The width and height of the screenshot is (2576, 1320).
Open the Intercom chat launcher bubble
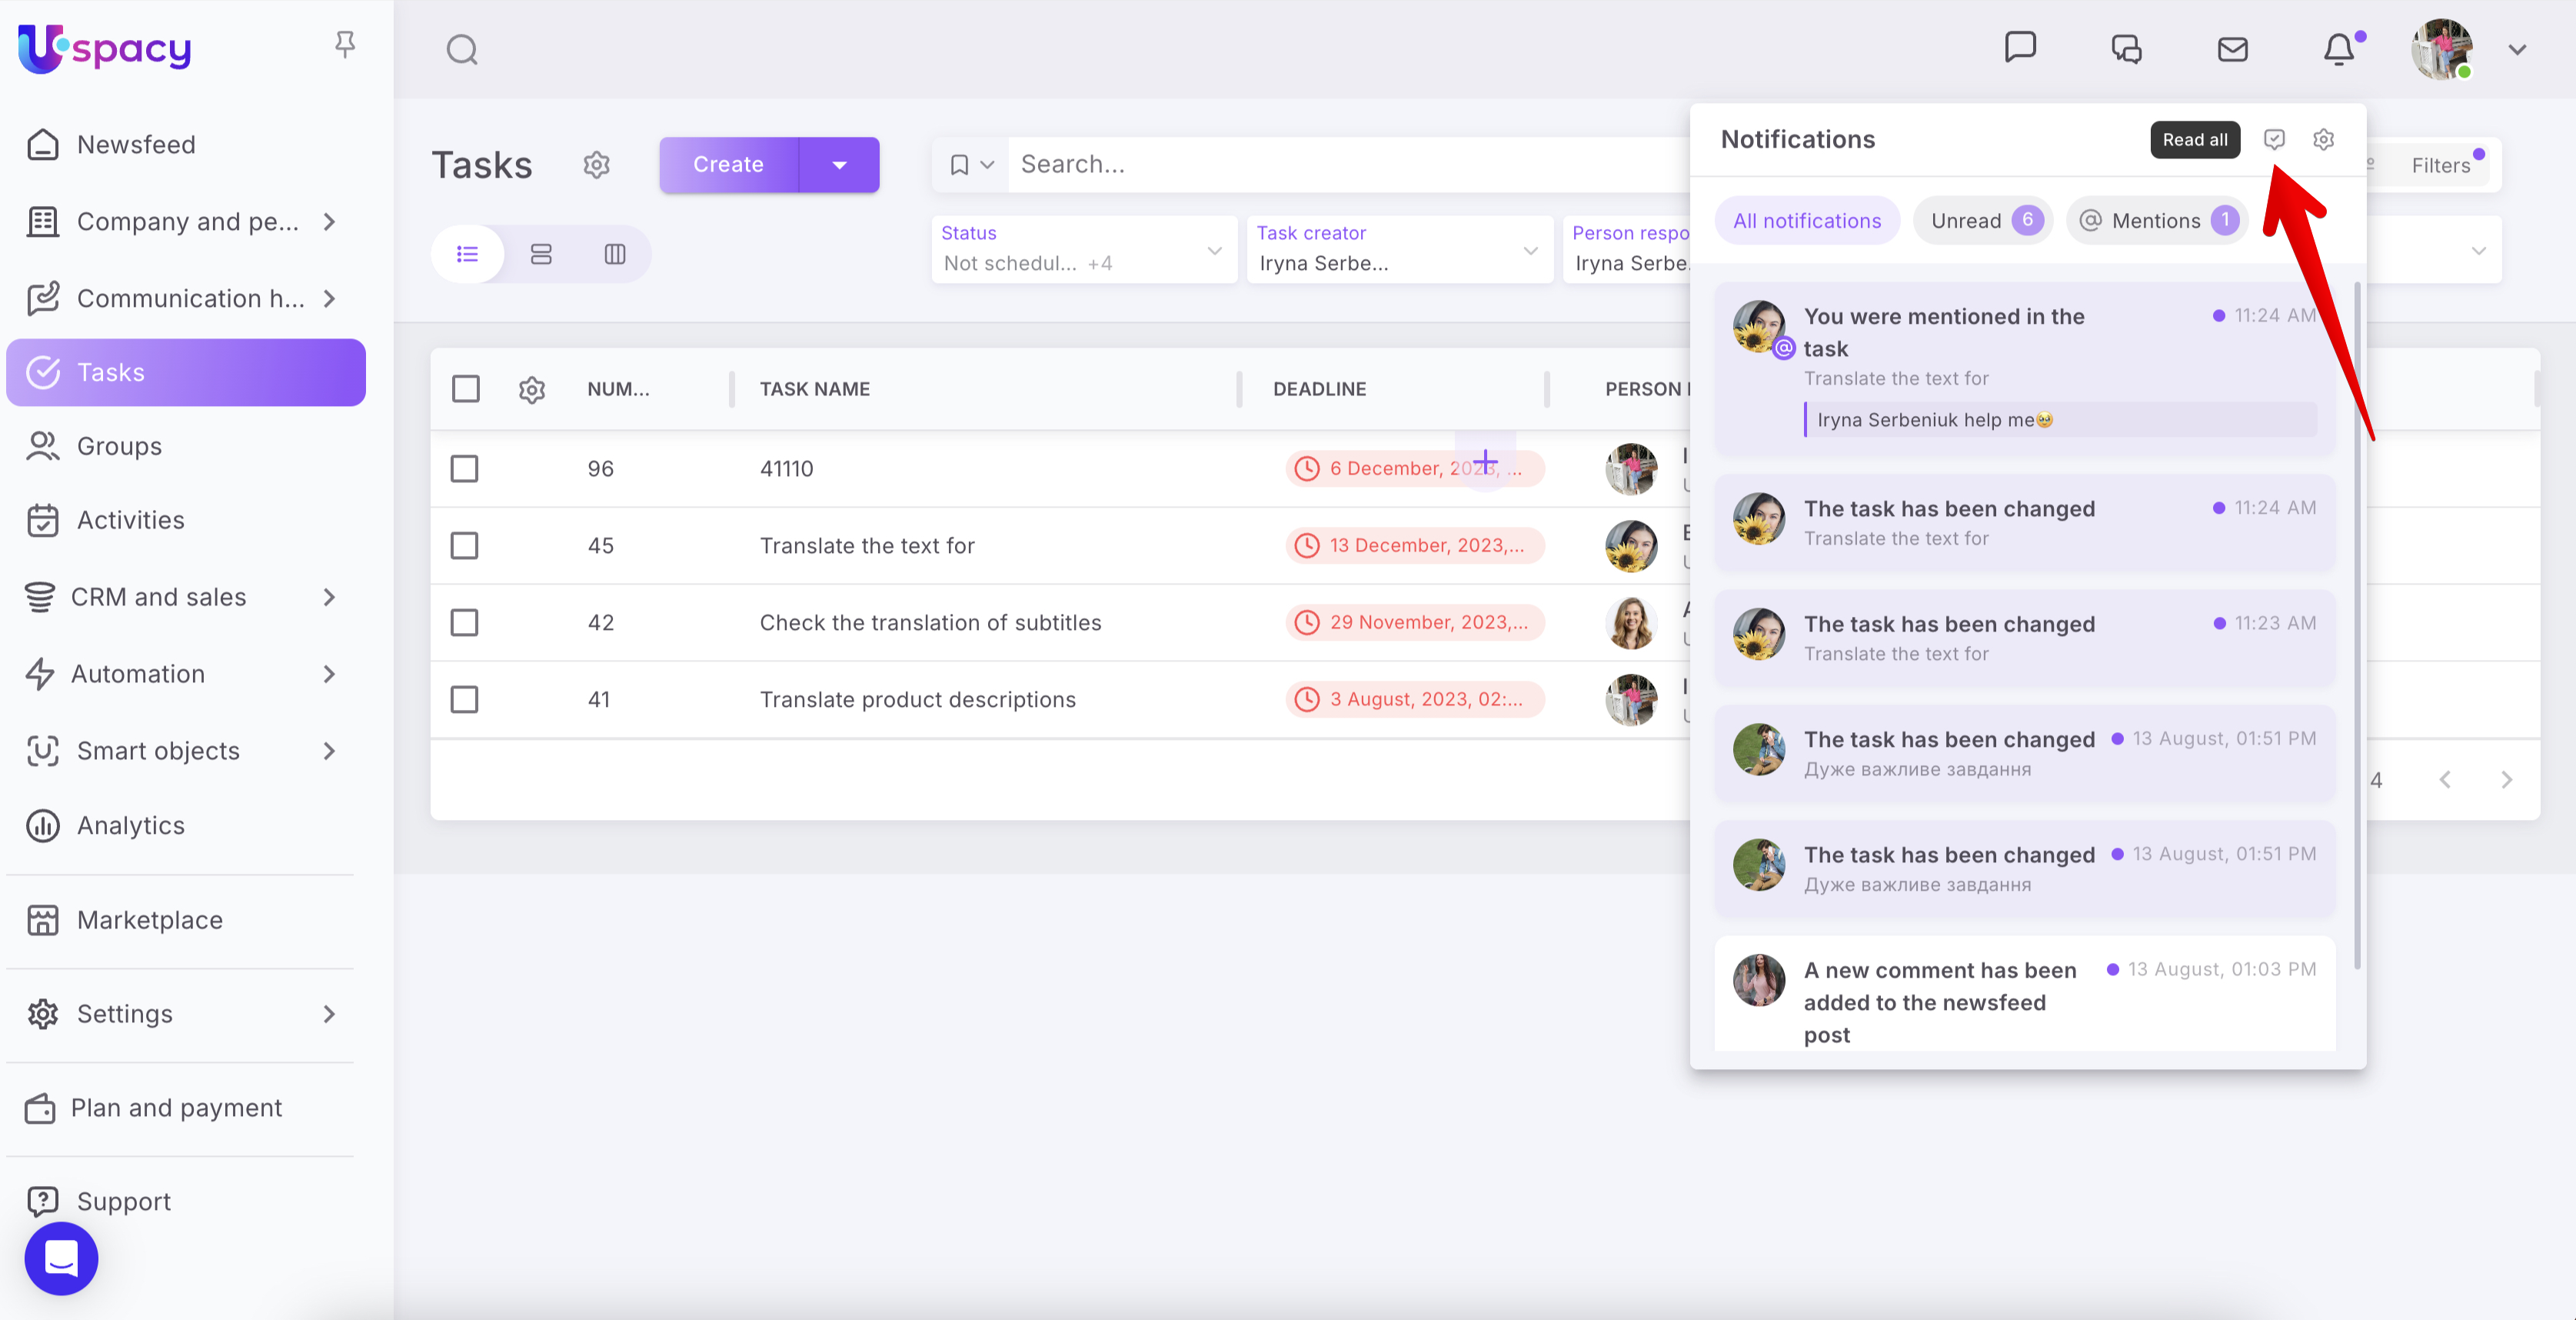(x=61, y=1258)
